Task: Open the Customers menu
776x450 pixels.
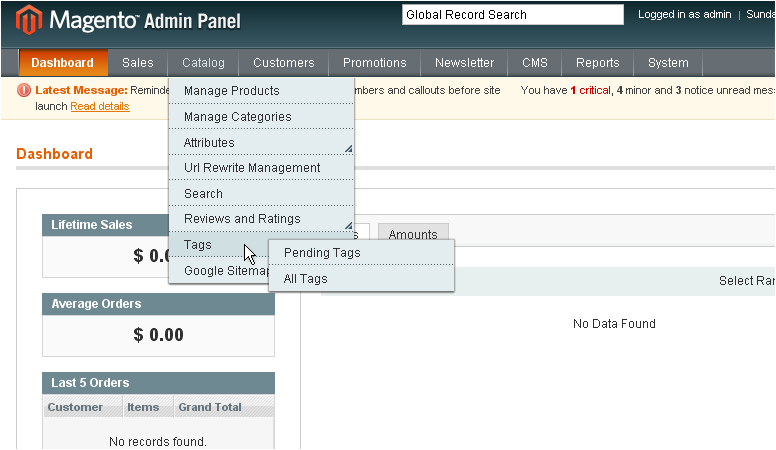Action: click(x=284, y=63)
